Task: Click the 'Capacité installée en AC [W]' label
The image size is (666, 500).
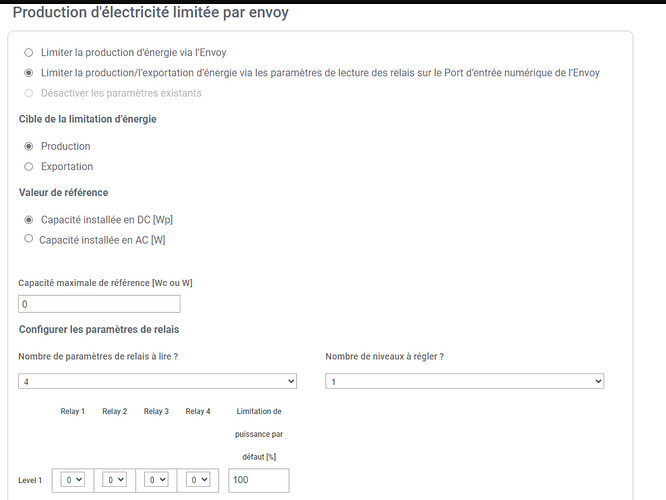Action: coord(102,240)
